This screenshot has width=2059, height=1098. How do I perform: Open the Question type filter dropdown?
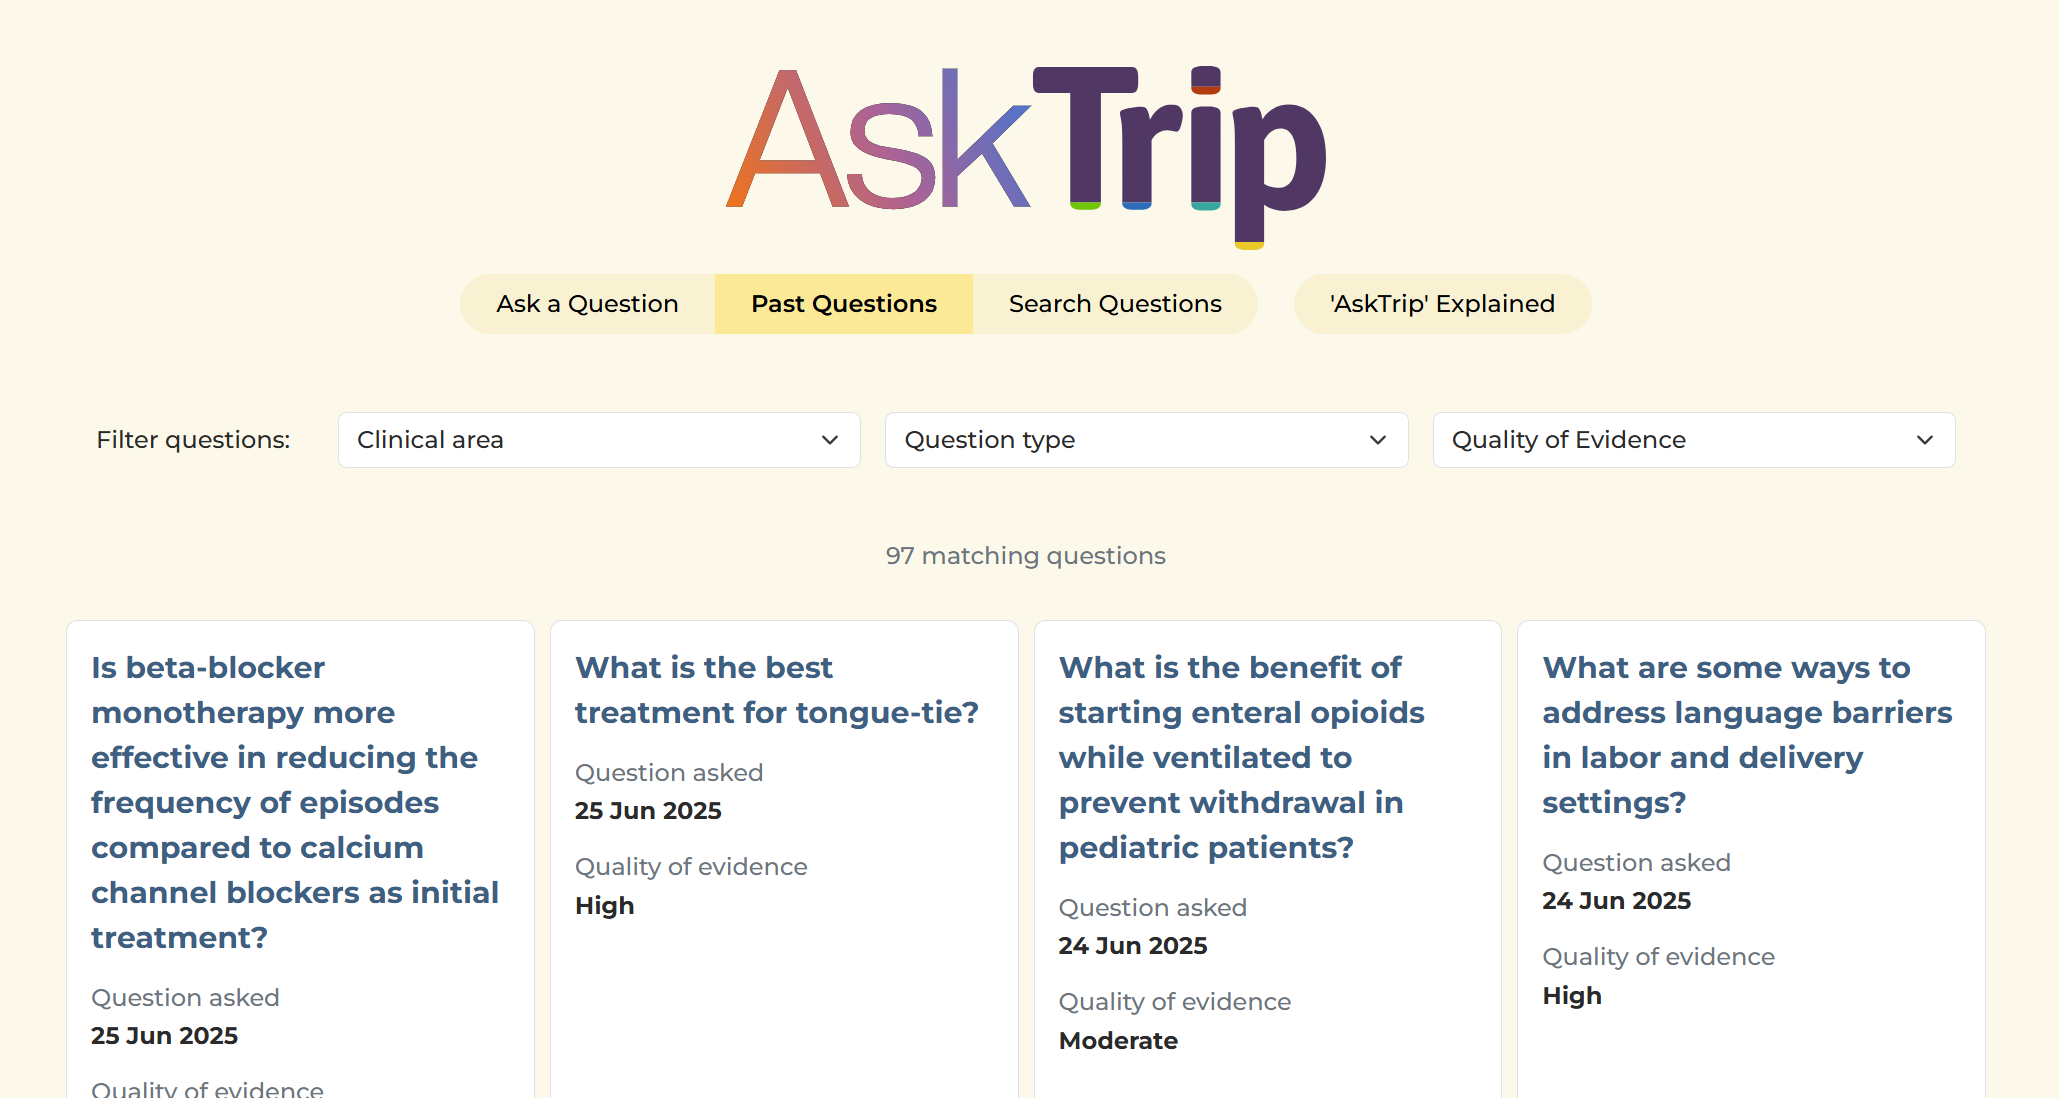(x=1146, y=440)
